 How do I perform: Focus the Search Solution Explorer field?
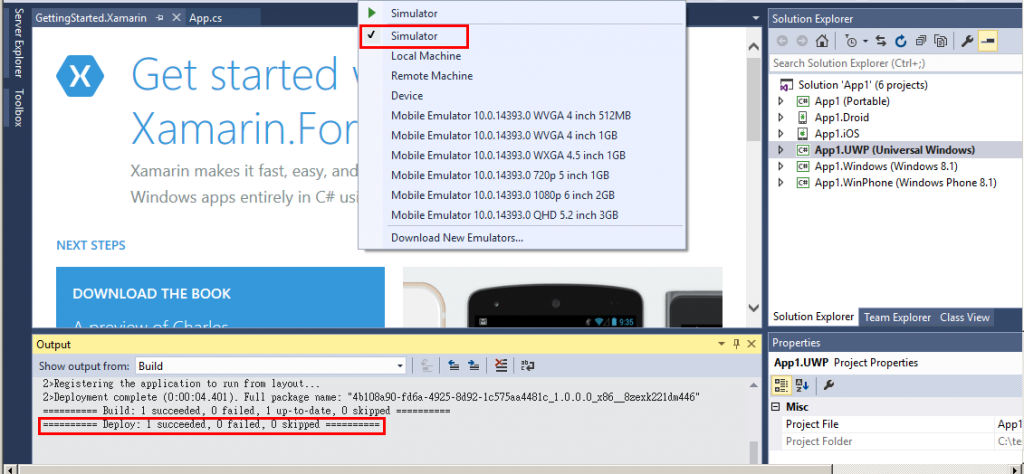[x=896, y=63]
